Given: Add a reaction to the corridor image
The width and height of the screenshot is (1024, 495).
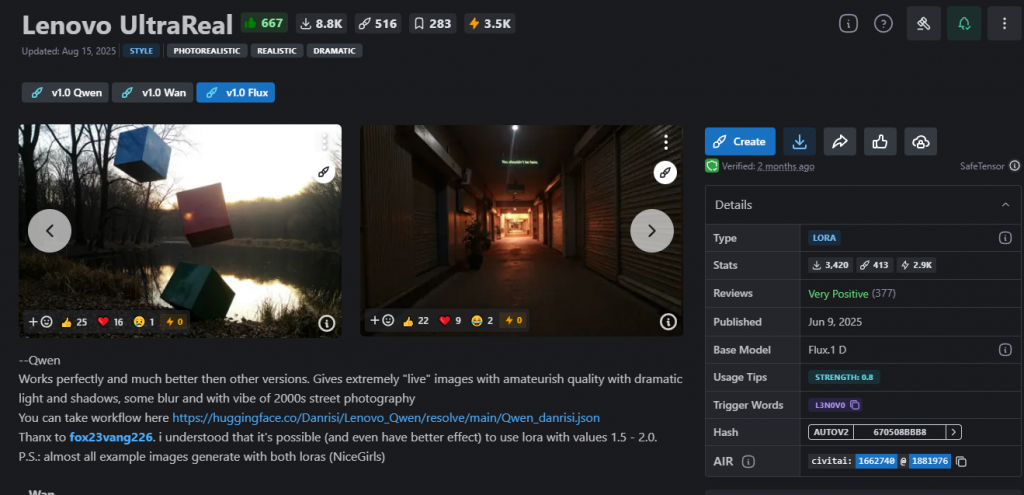Looking at the screenshot, I should (x=381, y=321).
